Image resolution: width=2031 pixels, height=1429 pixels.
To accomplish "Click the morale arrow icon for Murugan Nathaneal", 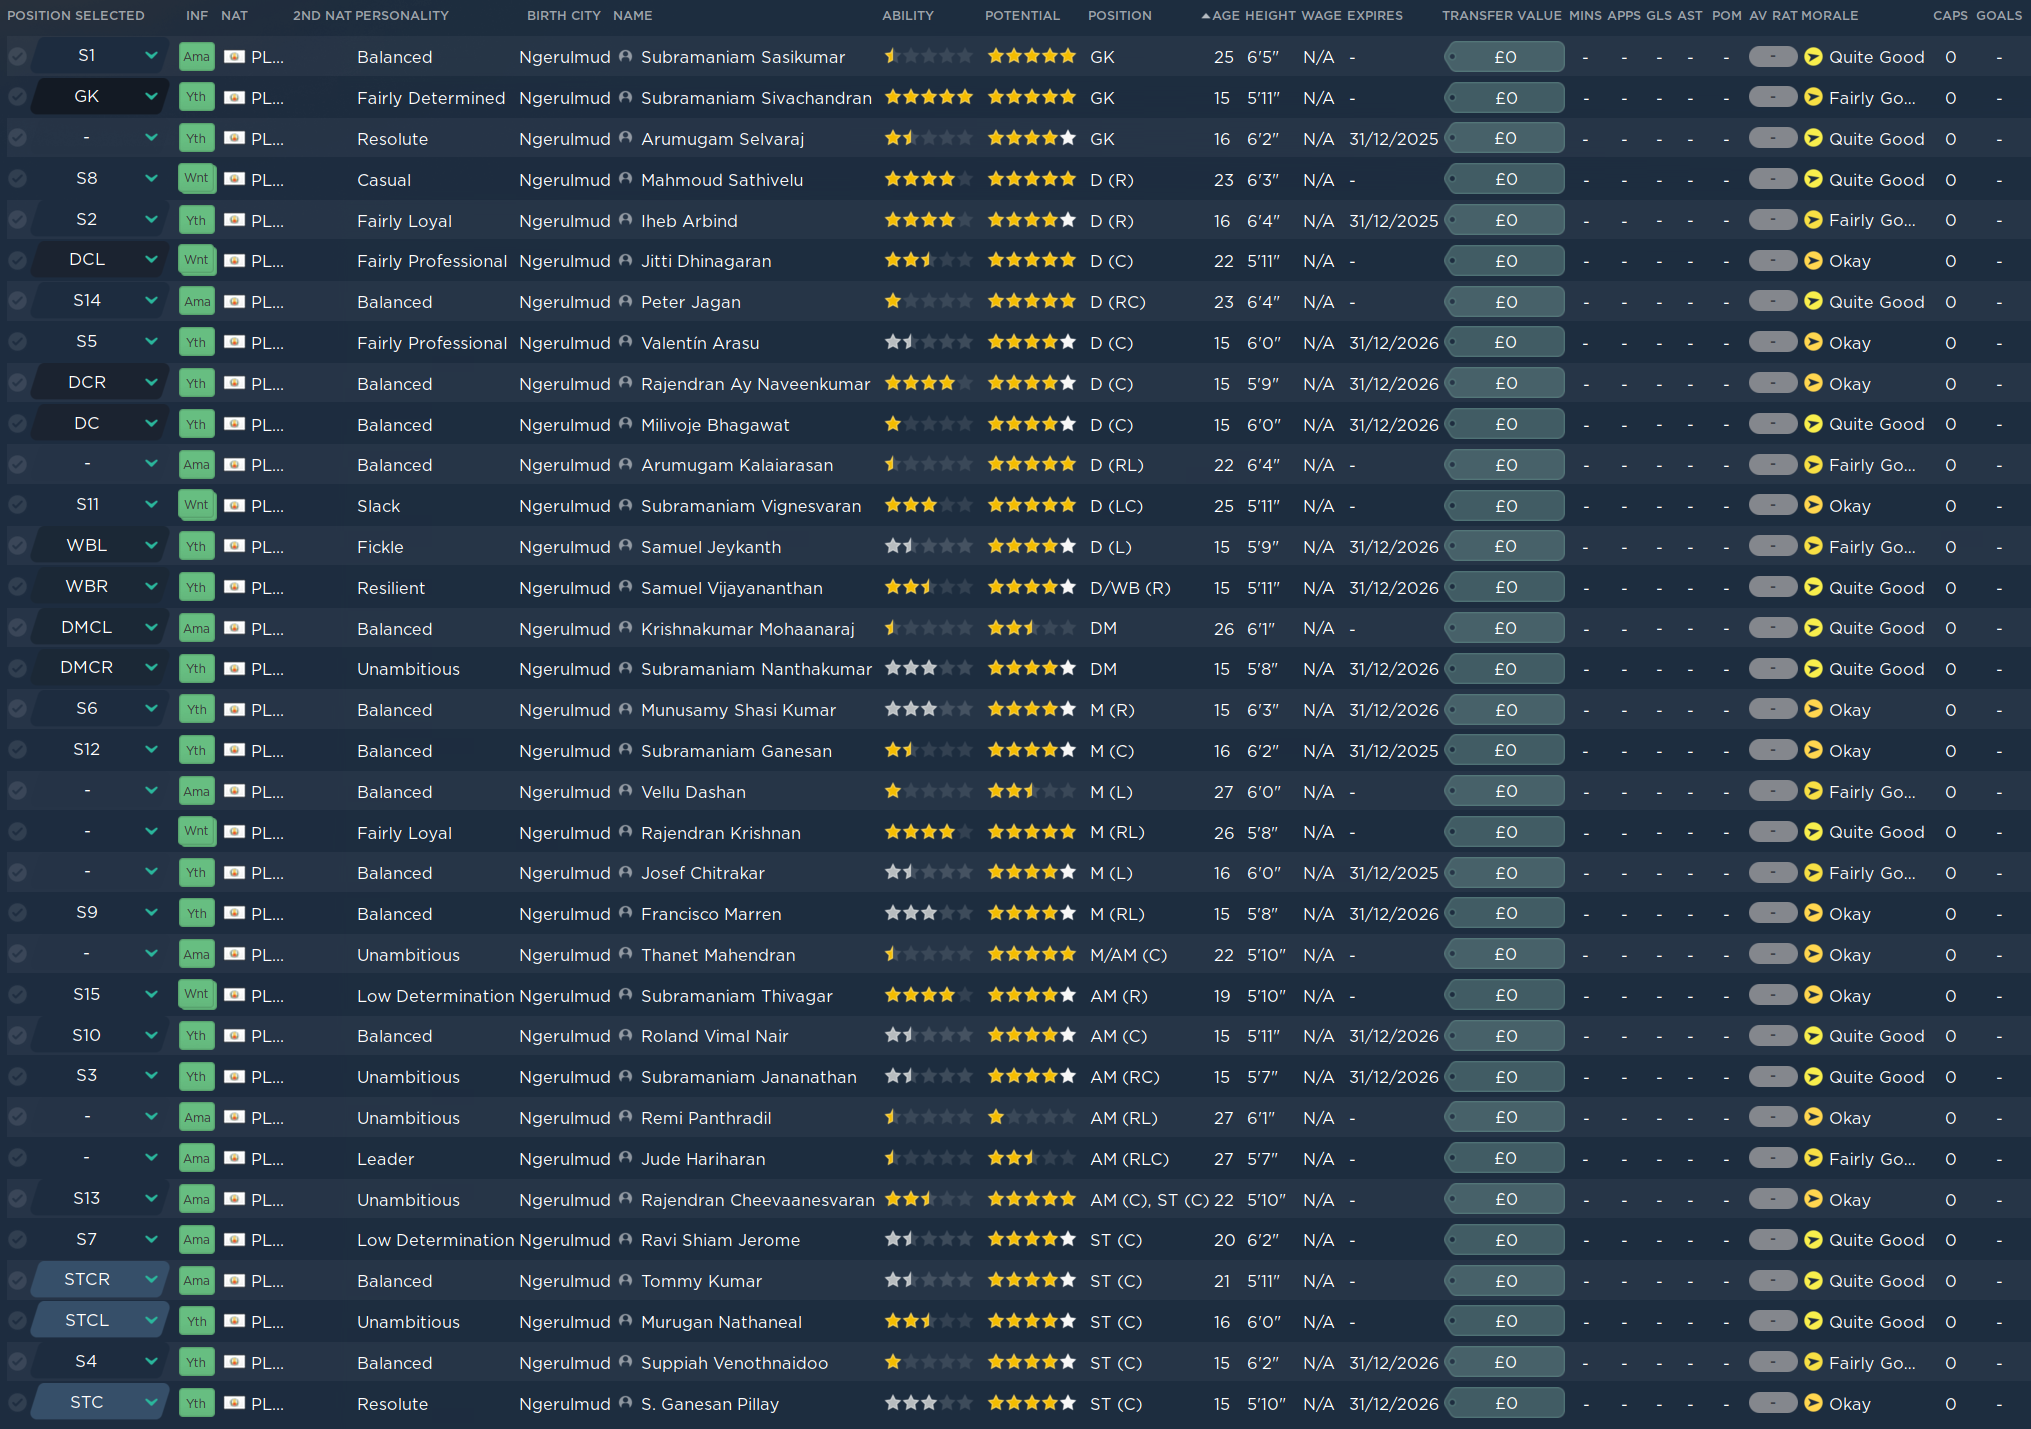I will (x=1813, y=1322).
